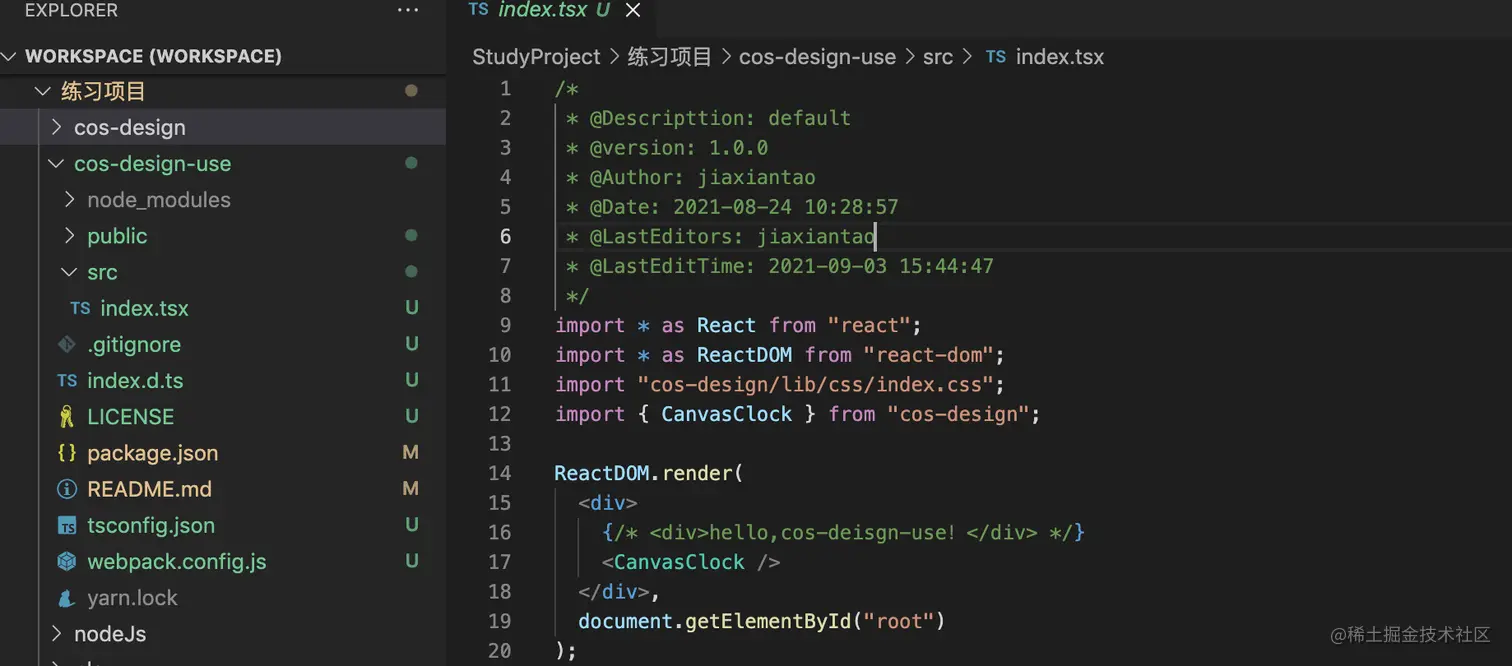Click the @Date: 2021-08-24 comment line
1512x666 pixels.
point(733,207)
